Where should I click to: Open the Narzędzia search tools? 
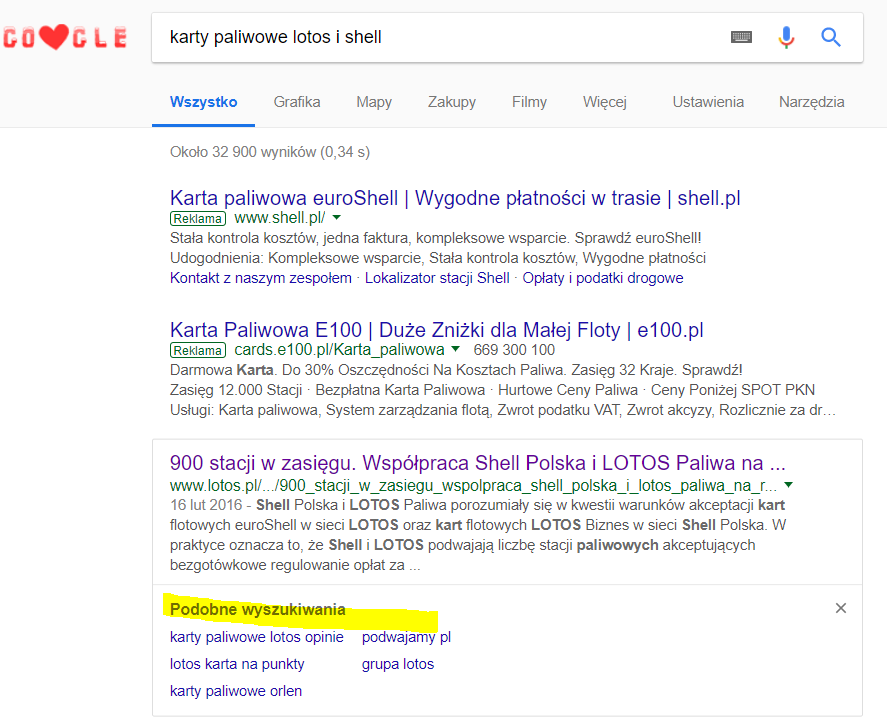point(812,102)
